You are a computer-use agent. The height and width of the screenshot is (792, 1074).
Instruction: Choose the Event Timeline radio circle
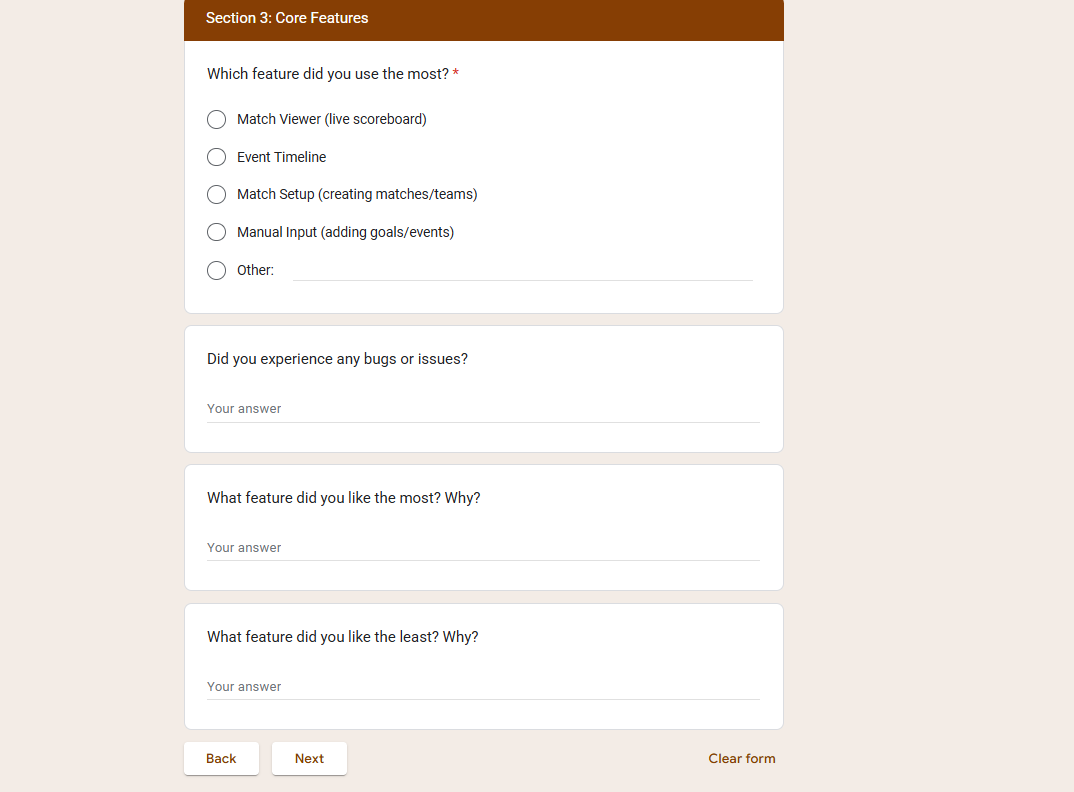click(x=216, y=157)
